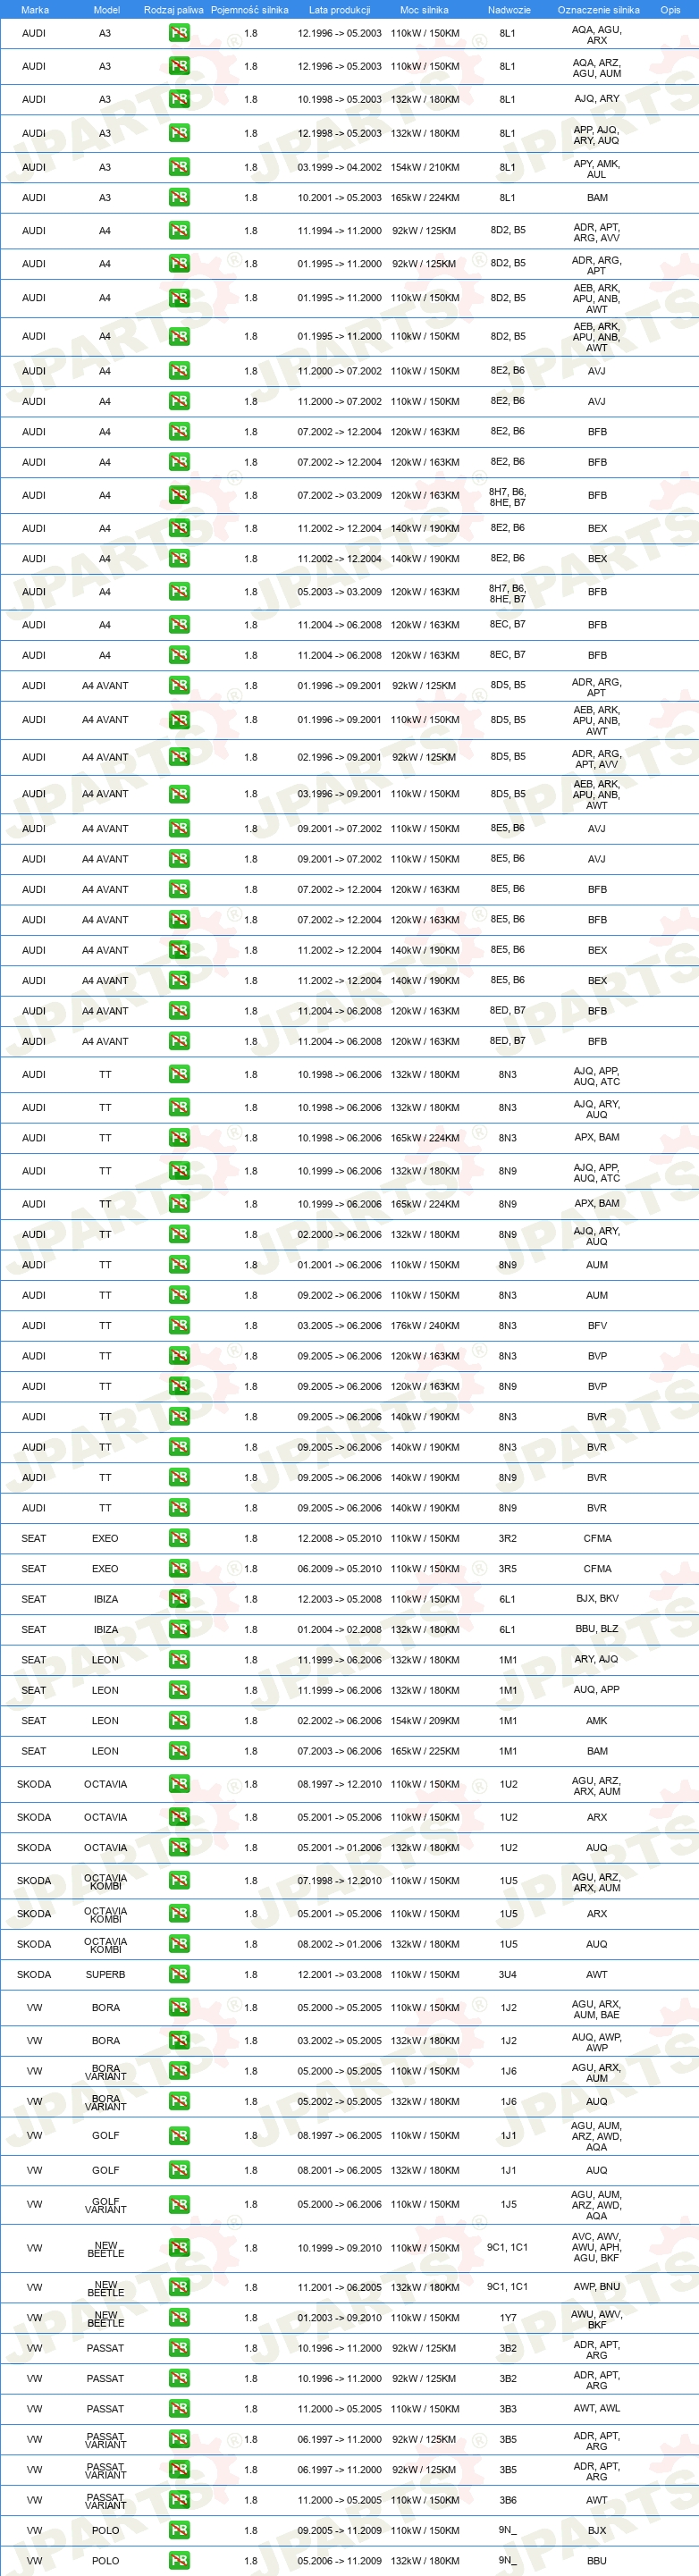Click fuel icon in Audi A4 05.2003 -> 03.2009 row

[x=179, y=591]
